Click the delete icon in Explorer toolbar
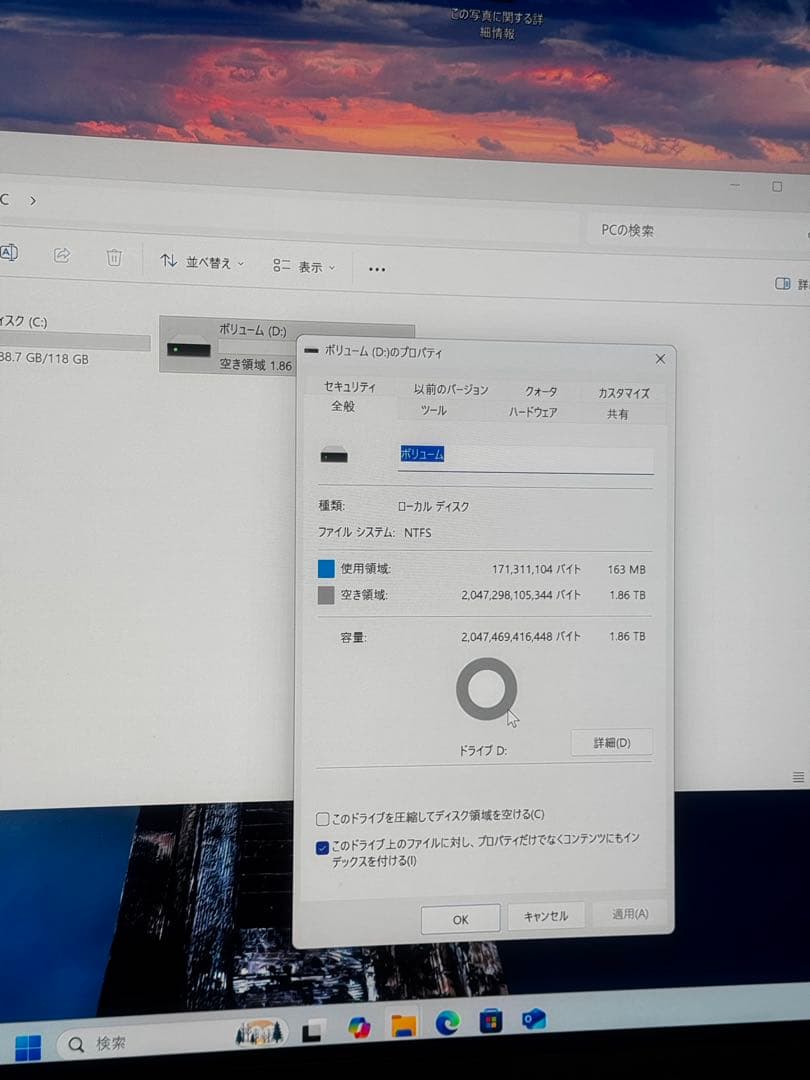The width and height of the screenshot is (810, 1080). [x=113, y=258]
